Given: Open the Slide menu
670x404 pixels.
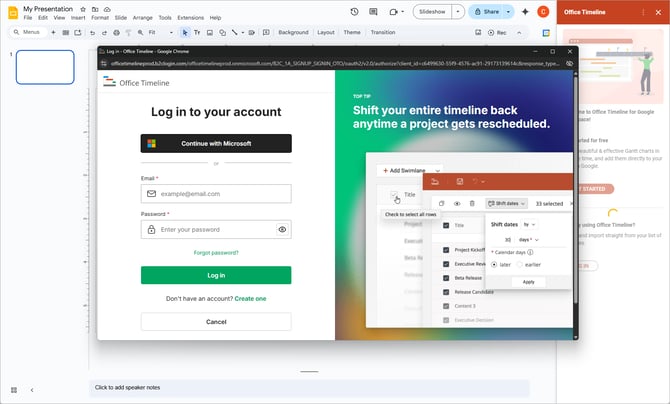Looking at the screenshot, I should click(x=121, y=18).
